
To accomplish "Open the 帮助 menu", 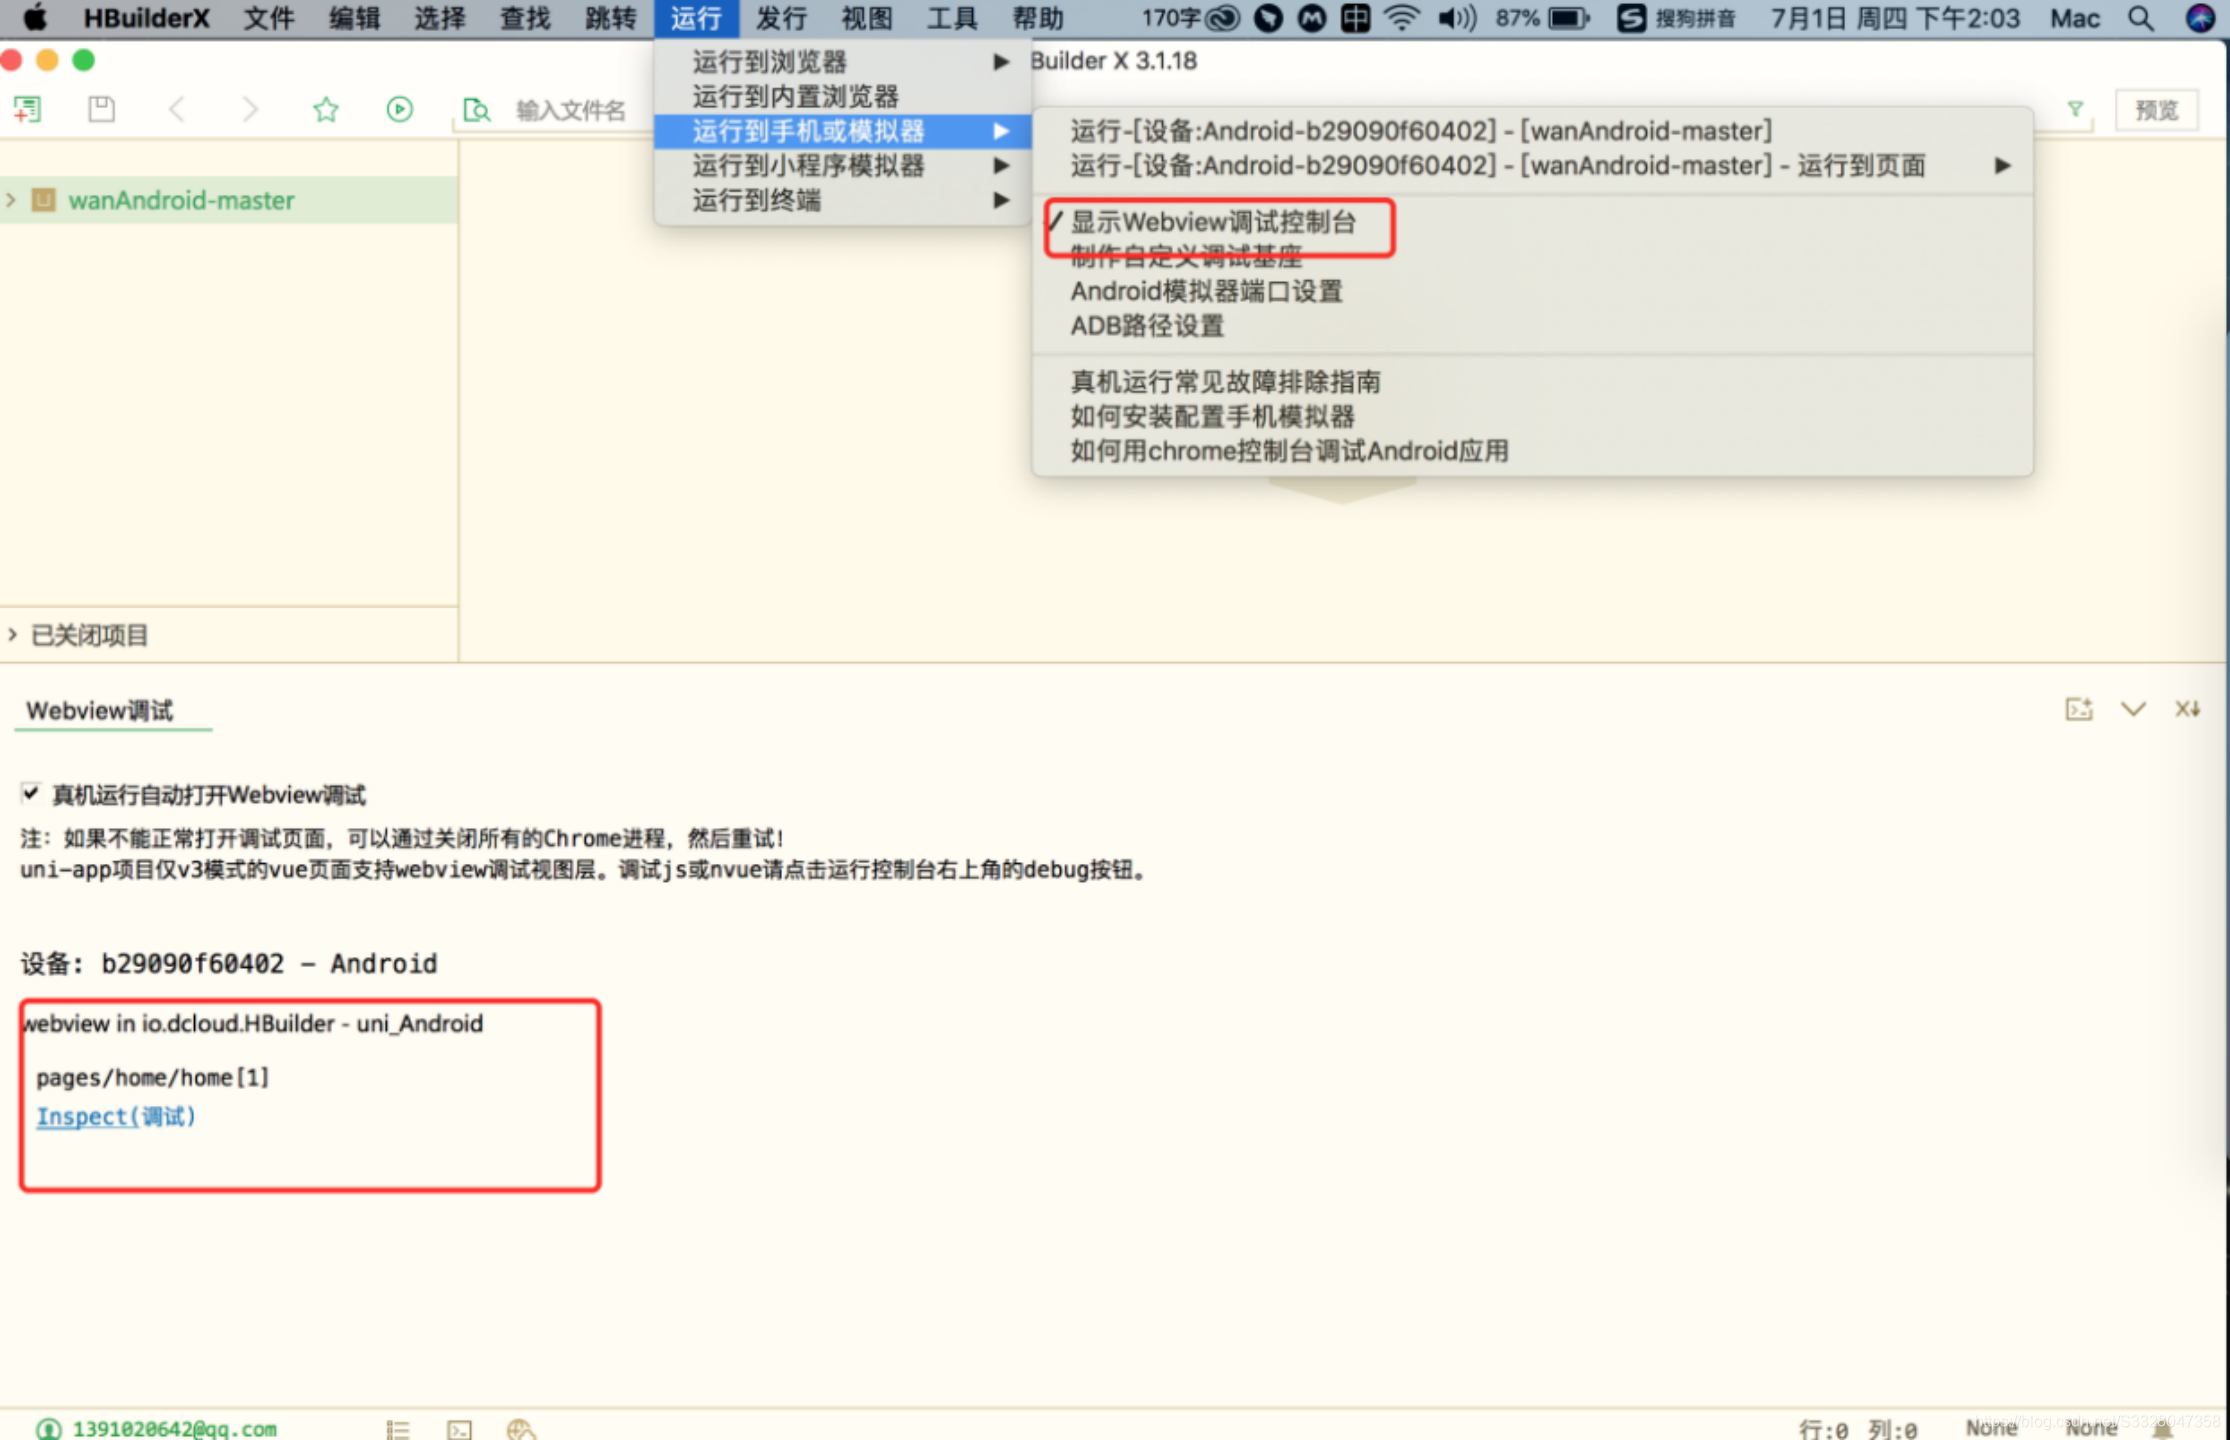I will coord(1038,18).
